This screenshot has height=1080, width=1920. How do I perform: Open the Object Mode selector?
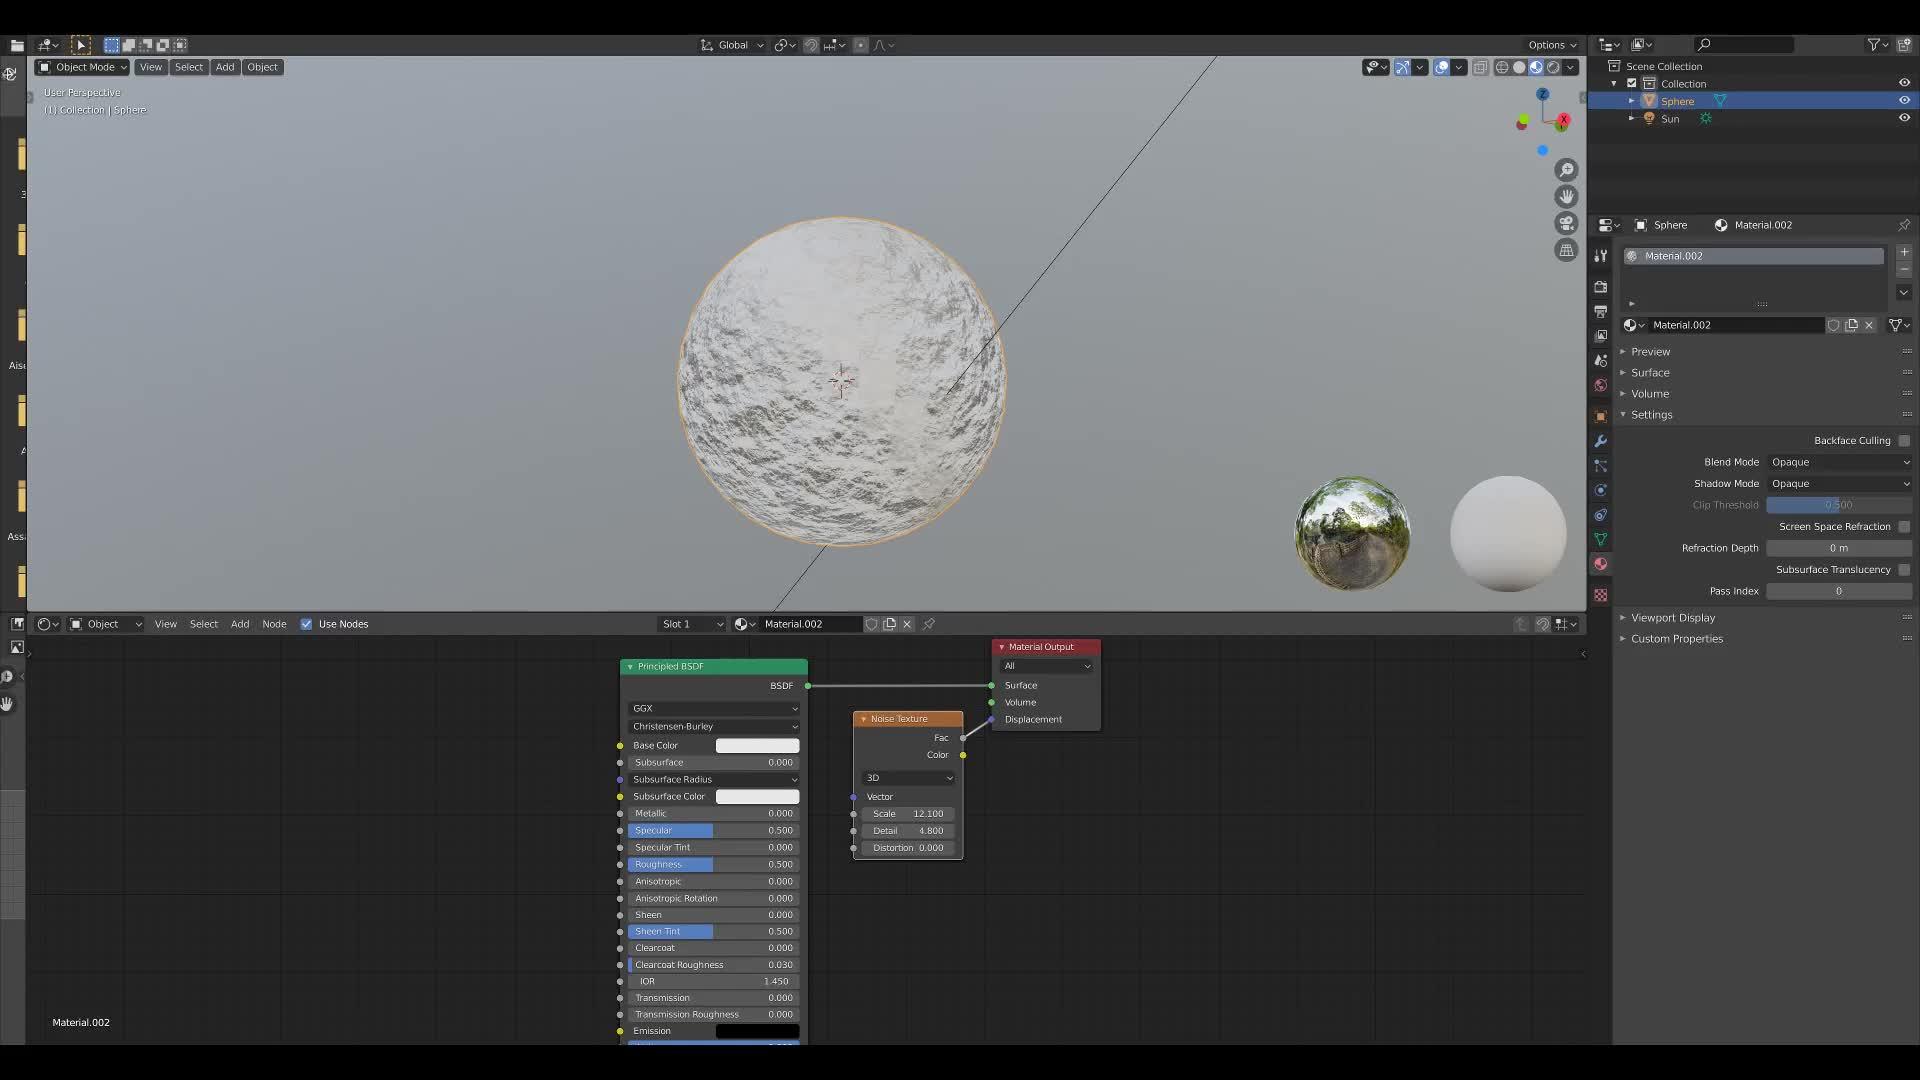point(81,67)
